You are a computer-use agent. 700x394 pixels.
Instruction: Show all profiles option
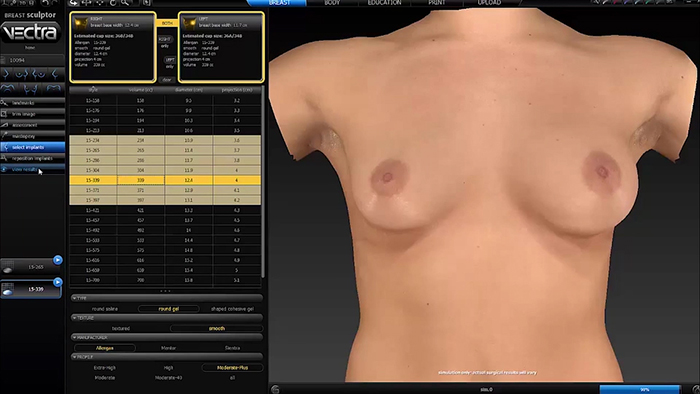(x=232, y=377)
